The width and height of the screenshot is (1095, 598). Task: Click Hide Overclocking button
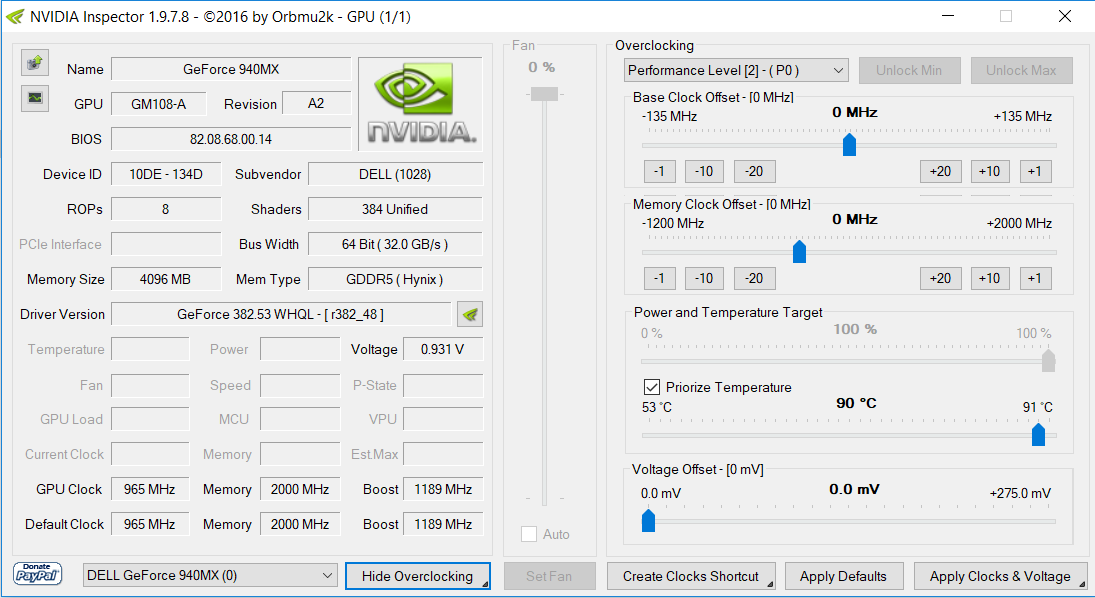(418, 576)
